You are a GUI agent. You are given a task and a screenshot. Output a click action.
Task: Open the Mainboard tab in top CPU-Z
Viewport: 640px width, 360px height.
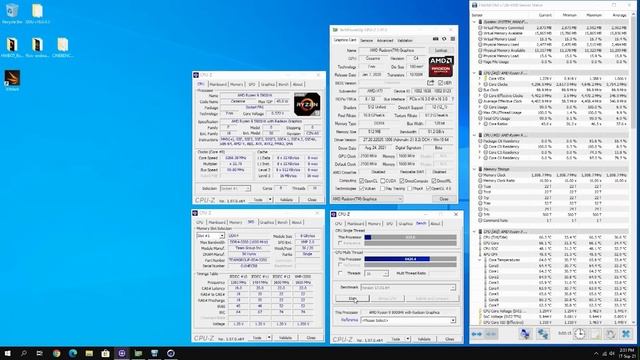tap(218, 84)
